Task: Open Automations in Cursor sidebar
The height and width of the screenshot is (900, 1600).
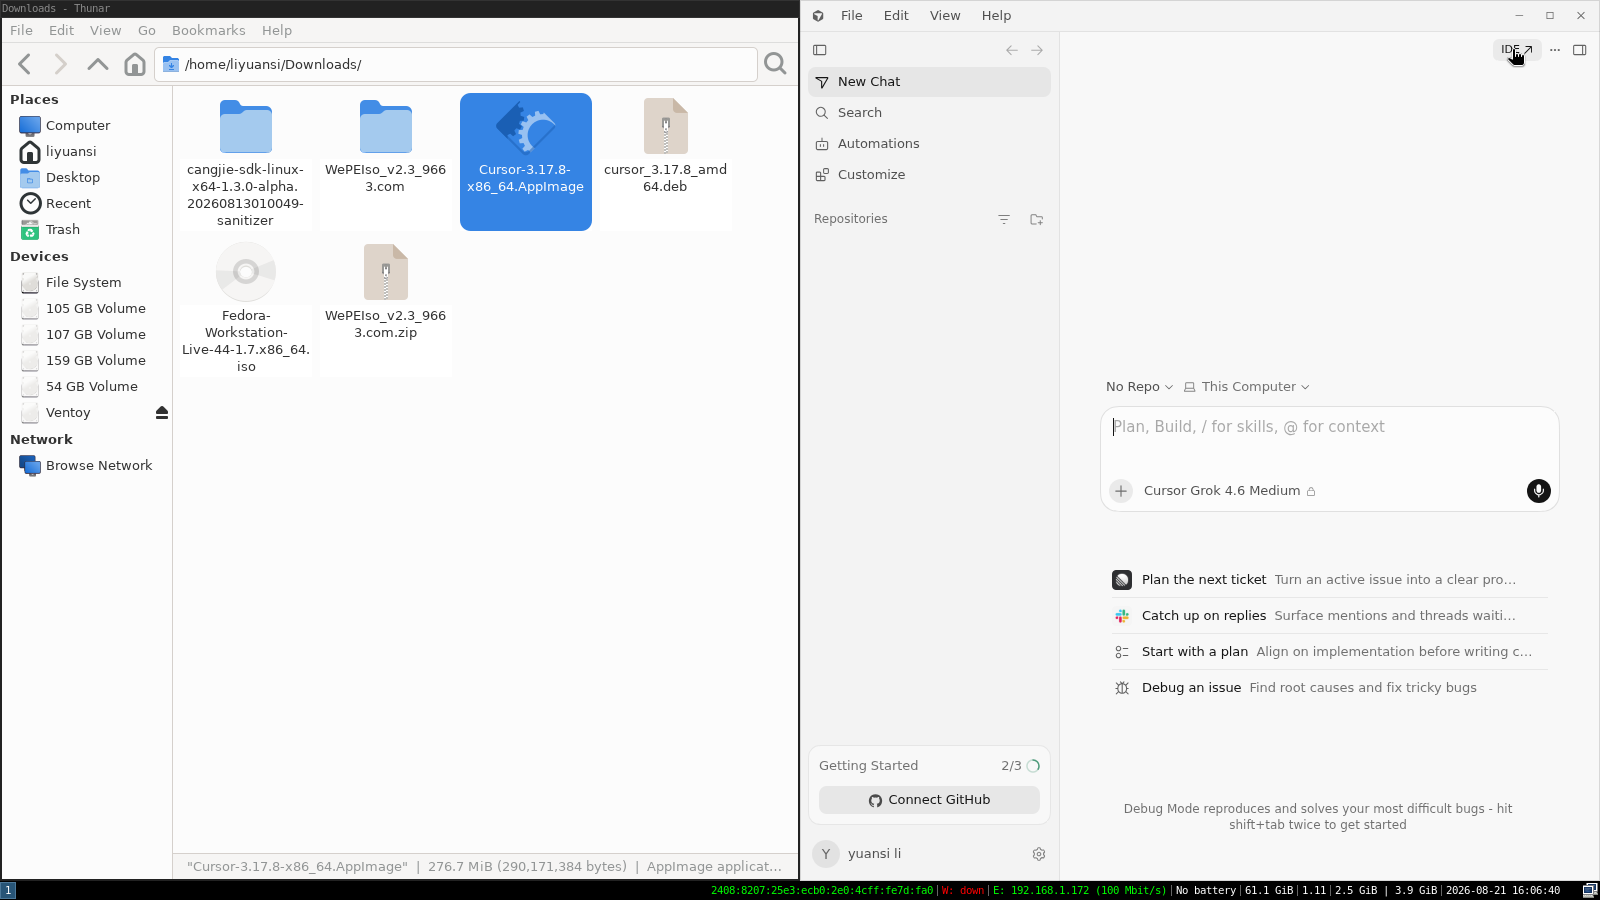Action: pyautogui.click(x=929, y=144)
